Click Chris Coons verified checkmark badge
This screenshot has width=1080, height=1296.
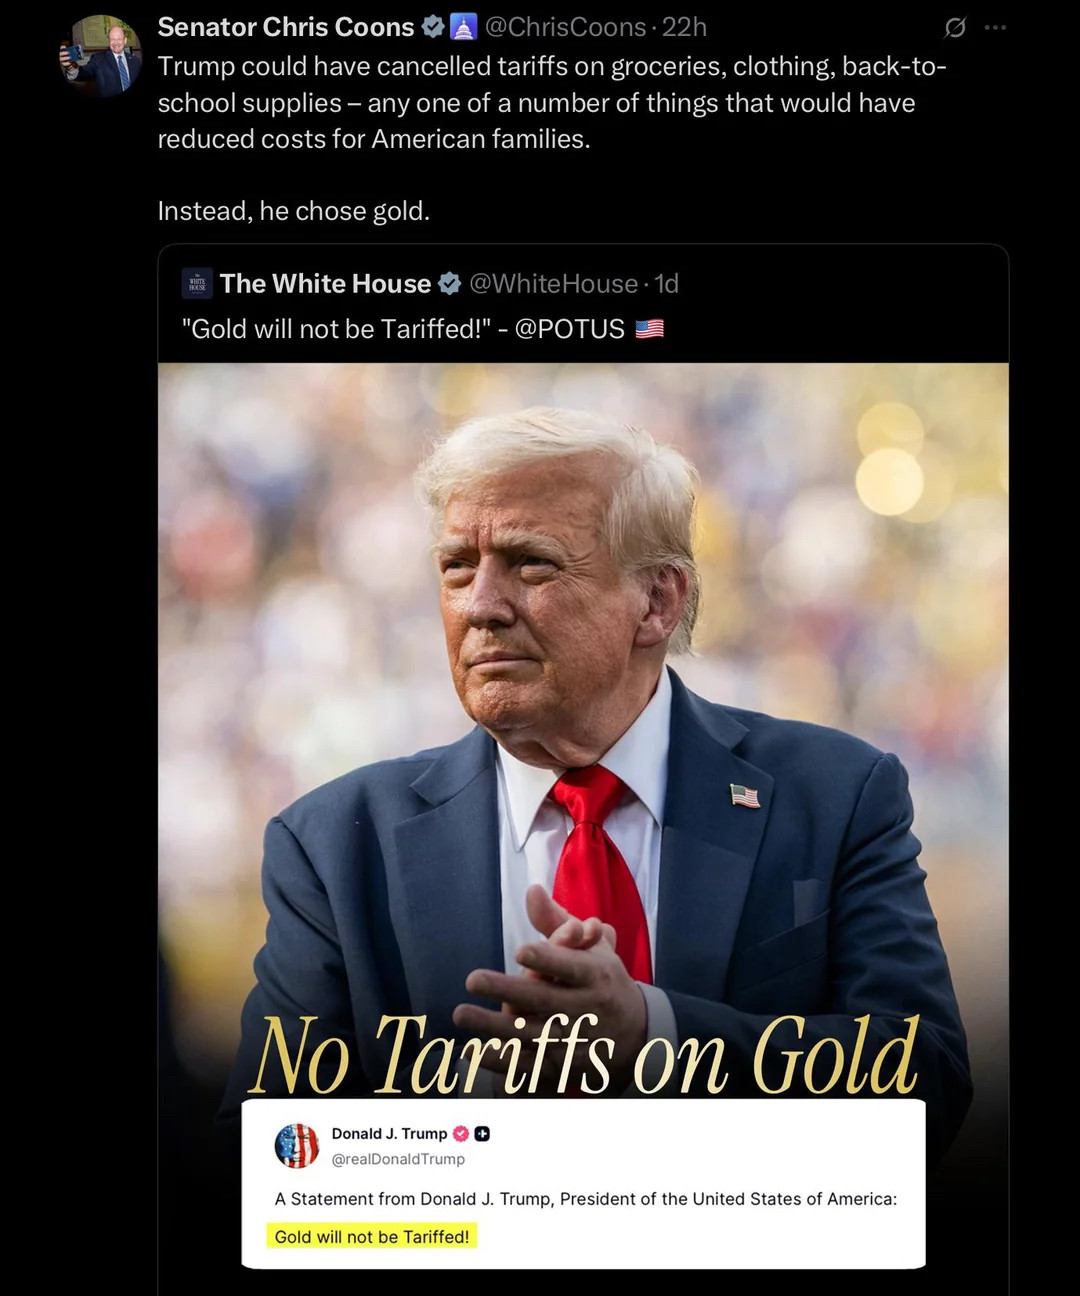click(x=432, y=27)
